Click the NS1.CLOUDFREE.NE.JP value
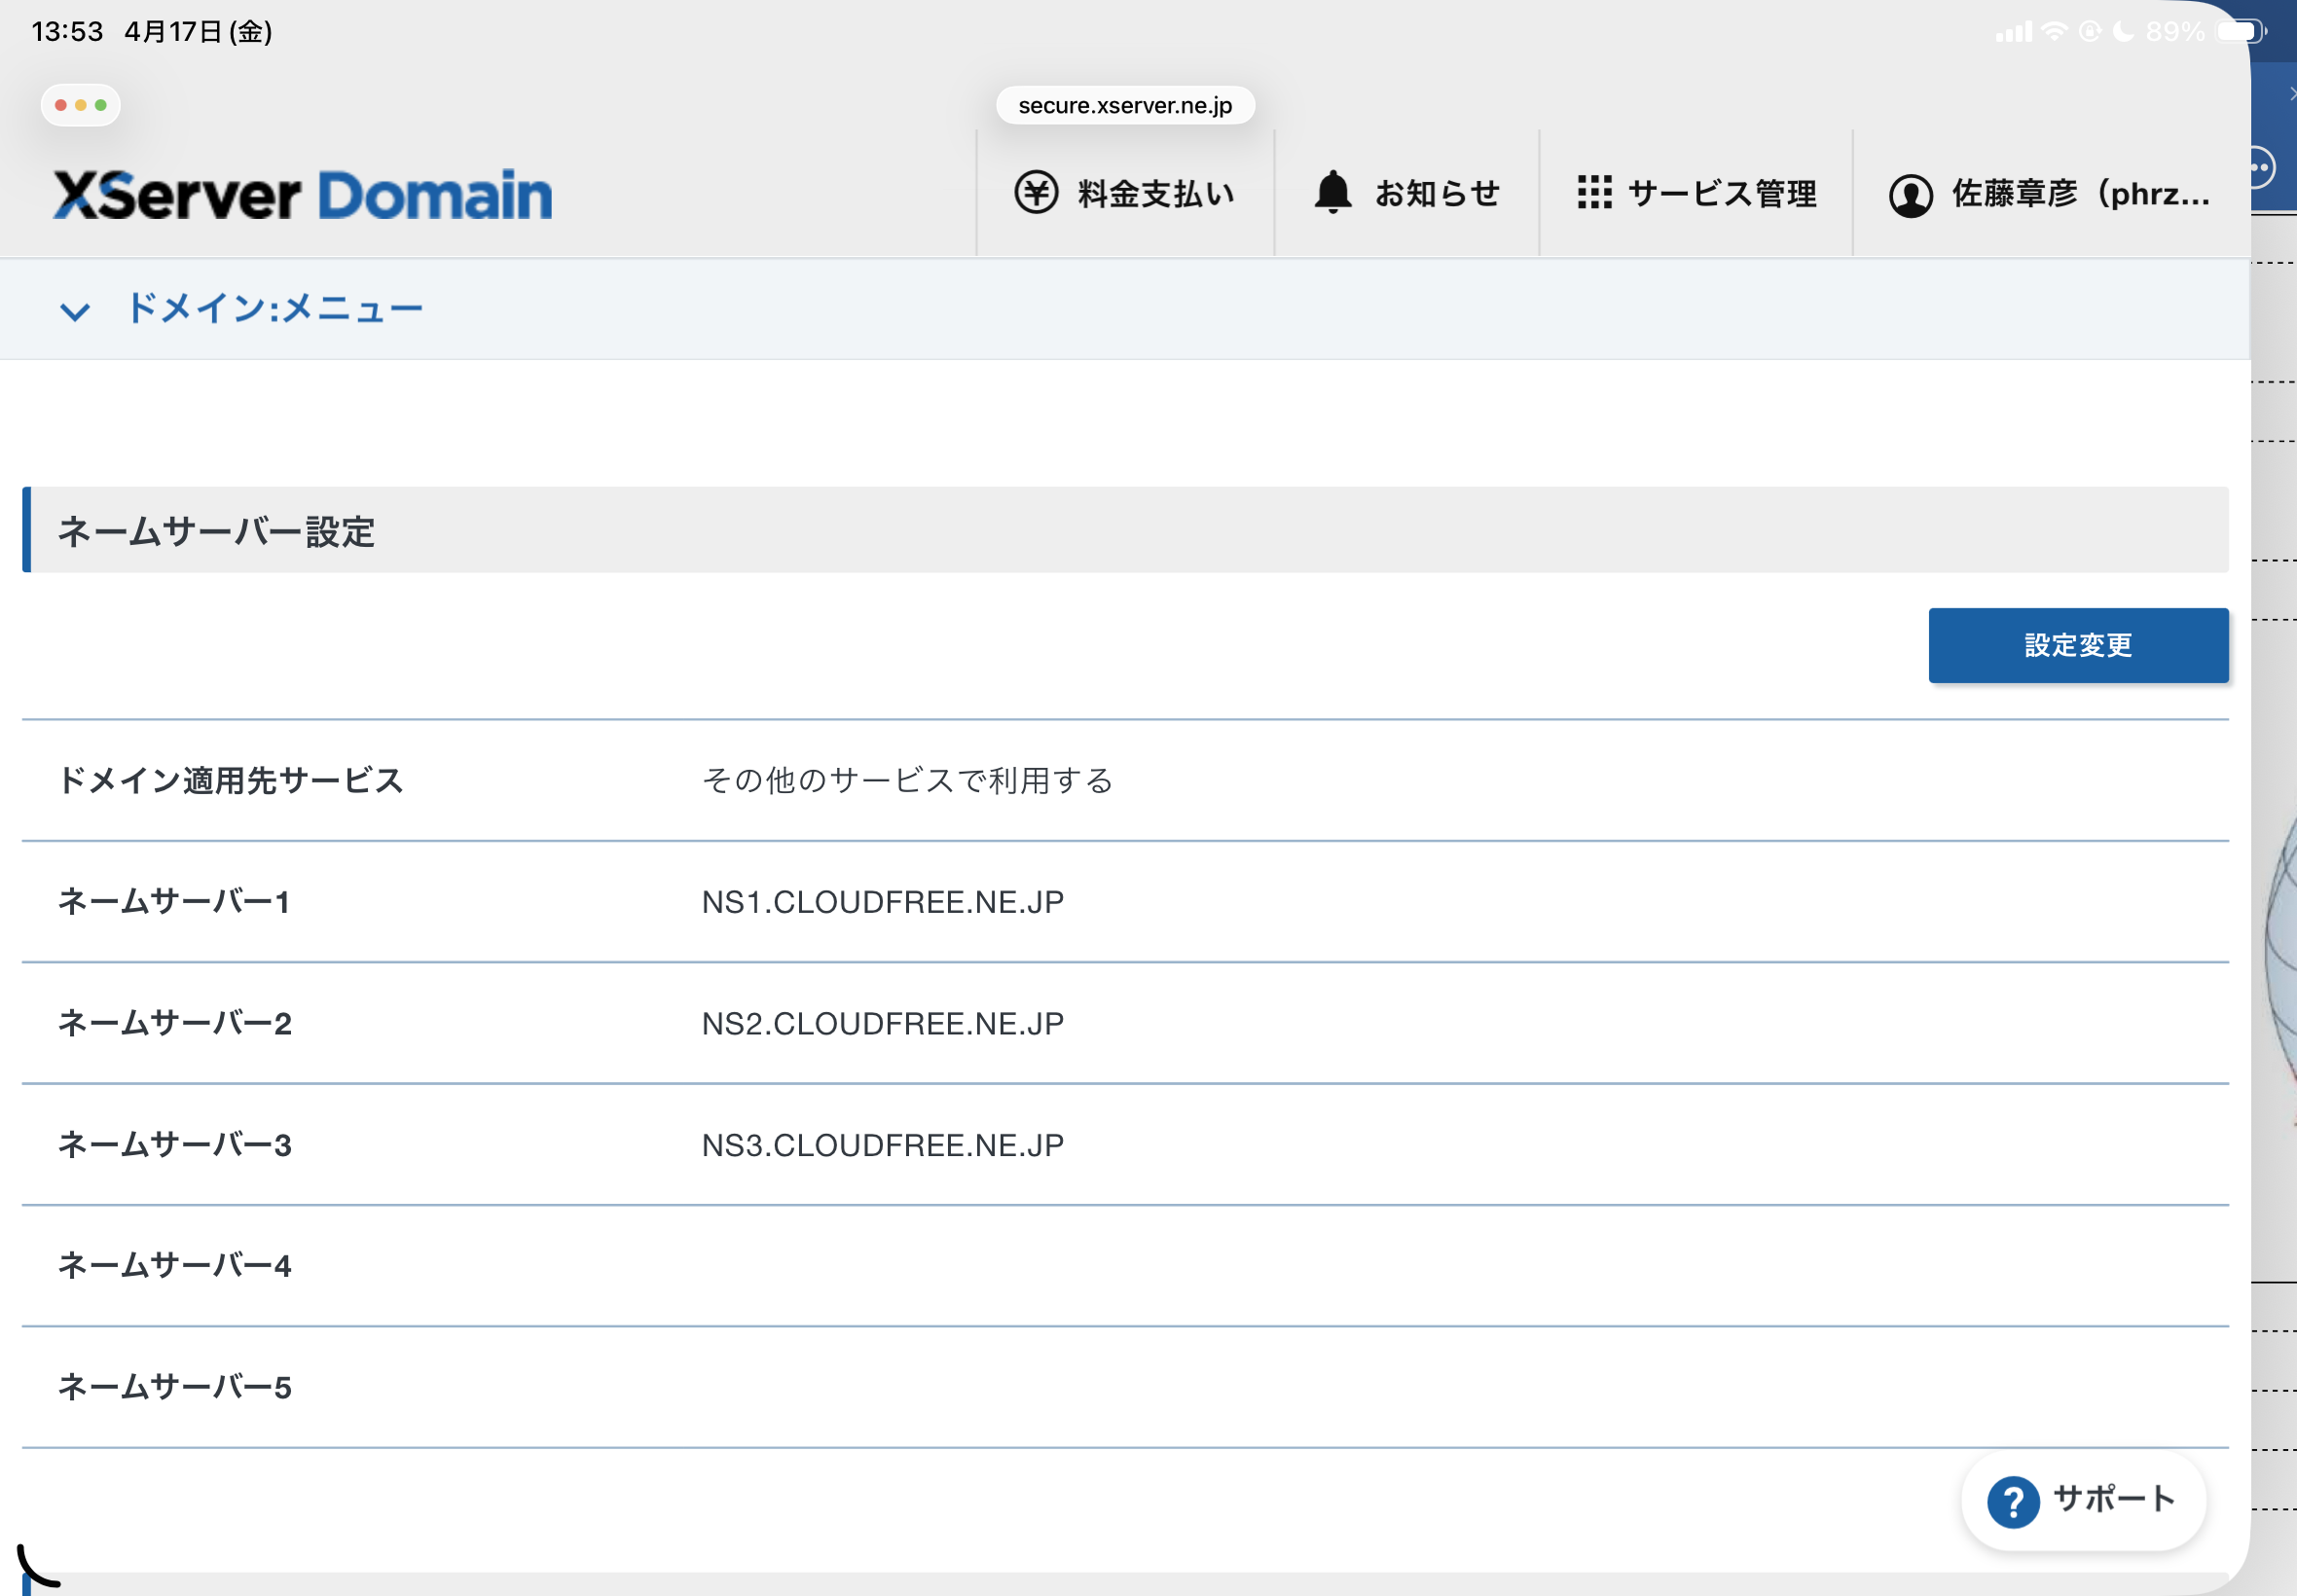This screenshot has width=2297, height=1596. pos(882,902)
